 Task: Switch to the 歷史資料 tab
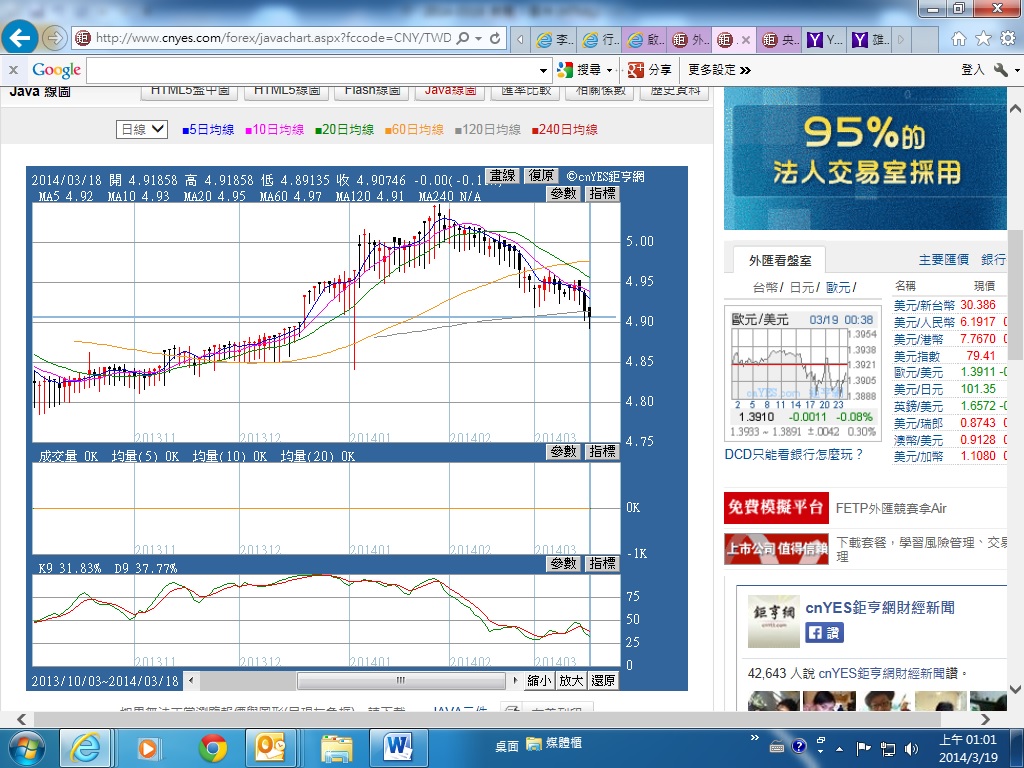point(675,92)
